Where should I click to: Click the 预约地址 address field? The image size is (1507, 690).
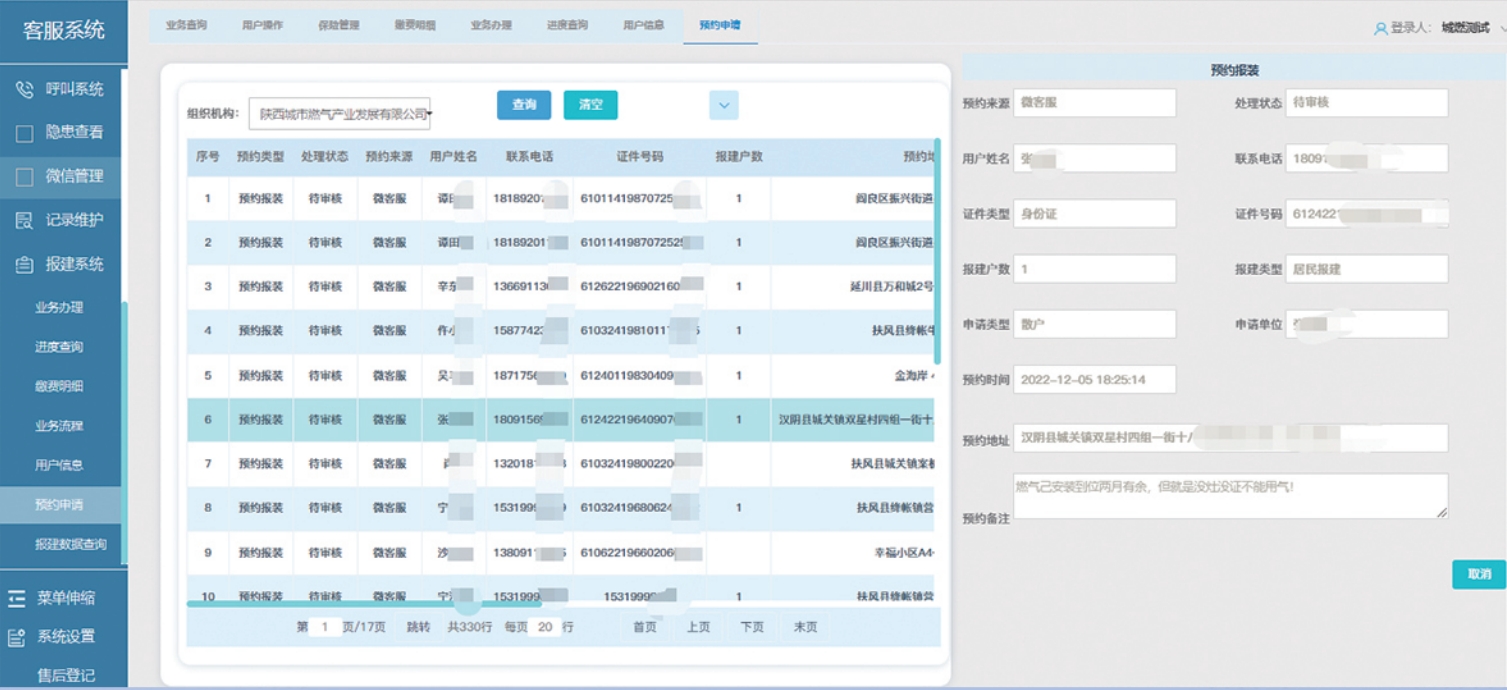coord(1230,438)
